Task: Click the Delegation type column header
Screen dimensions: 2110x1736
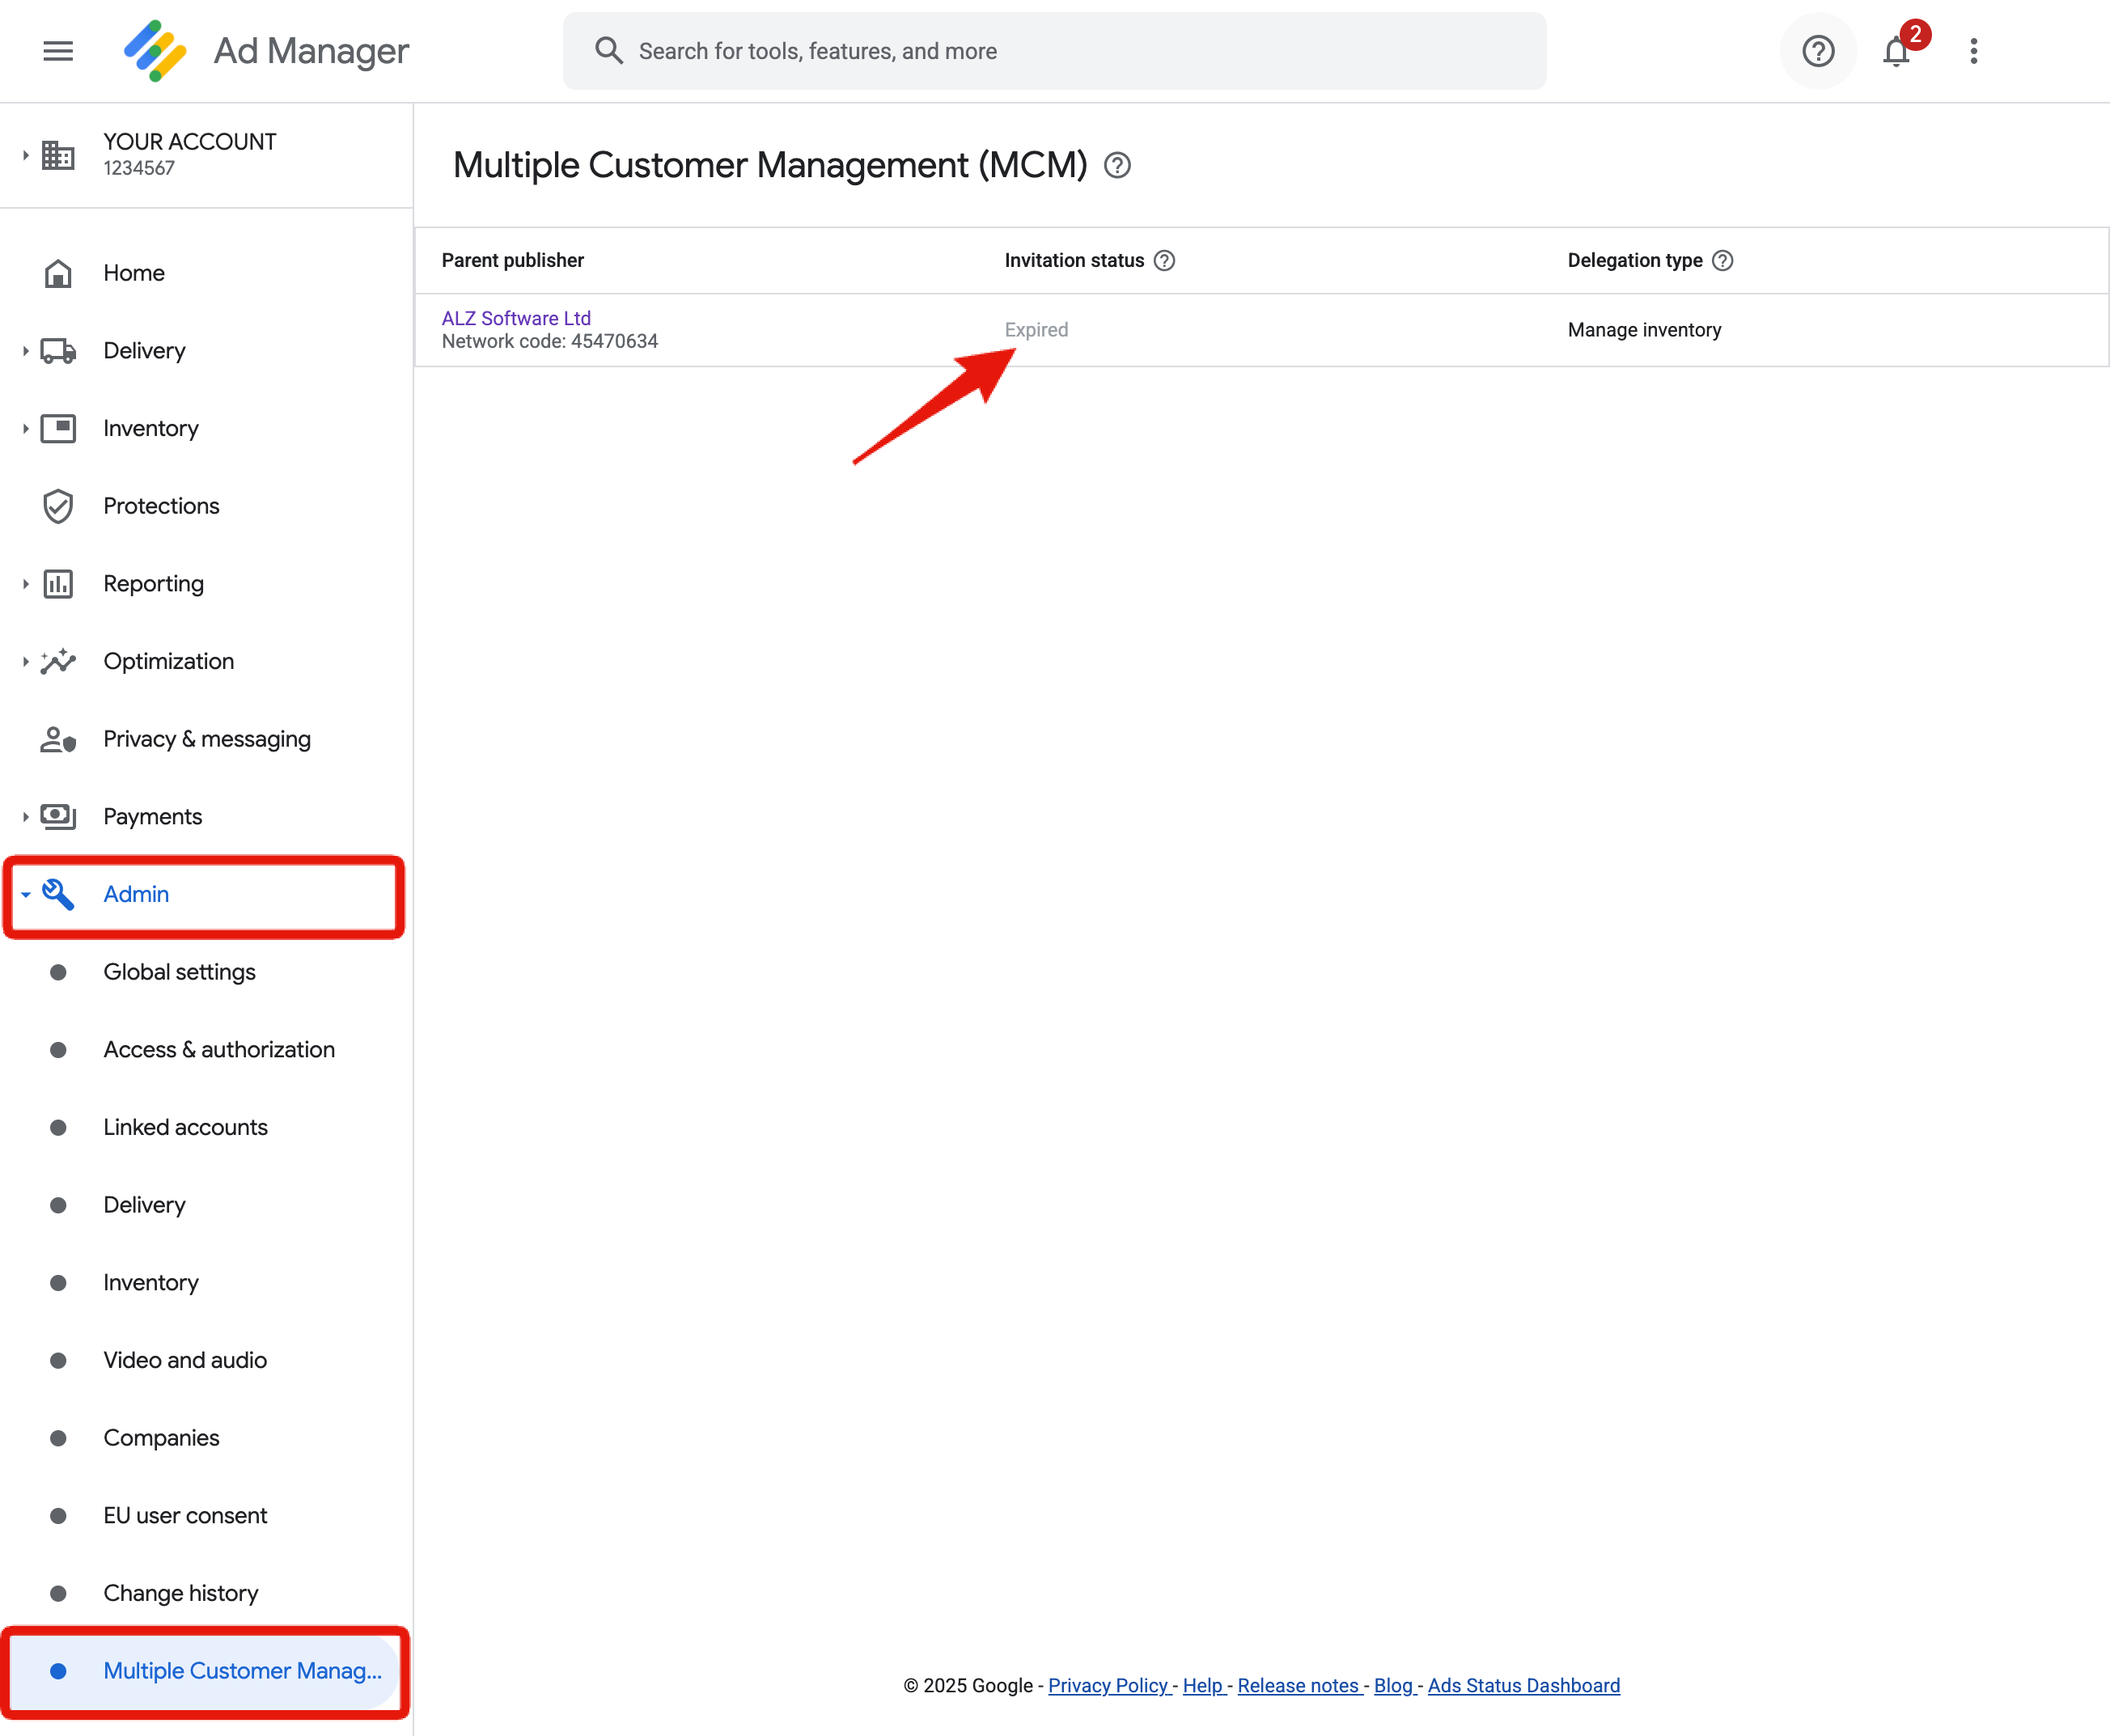Action: click(1634, 261)
